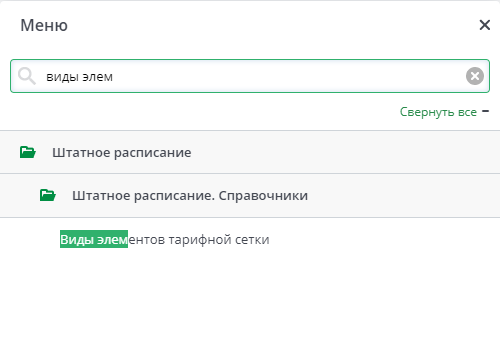Clear the search field with the round X
Screen dimensions: 500x362
(475, 76)
